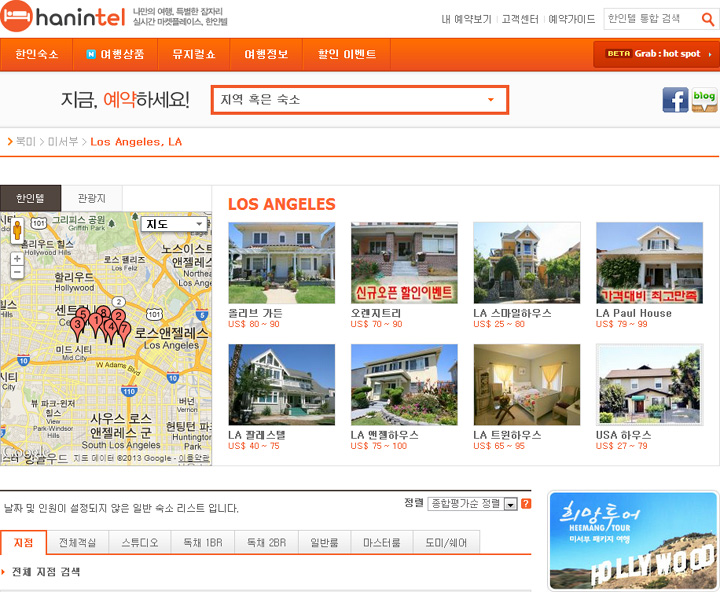Image resolution: width=720 pixels, height=592 pixels.
Task: Open the blog icon
Action: 704,100
